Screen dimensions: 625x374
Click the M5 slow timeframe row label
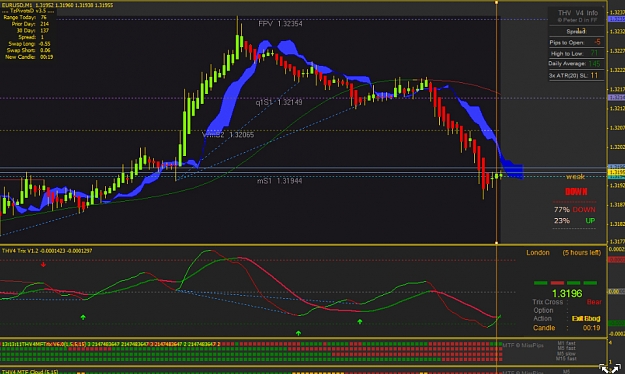(x=566, y=354)
